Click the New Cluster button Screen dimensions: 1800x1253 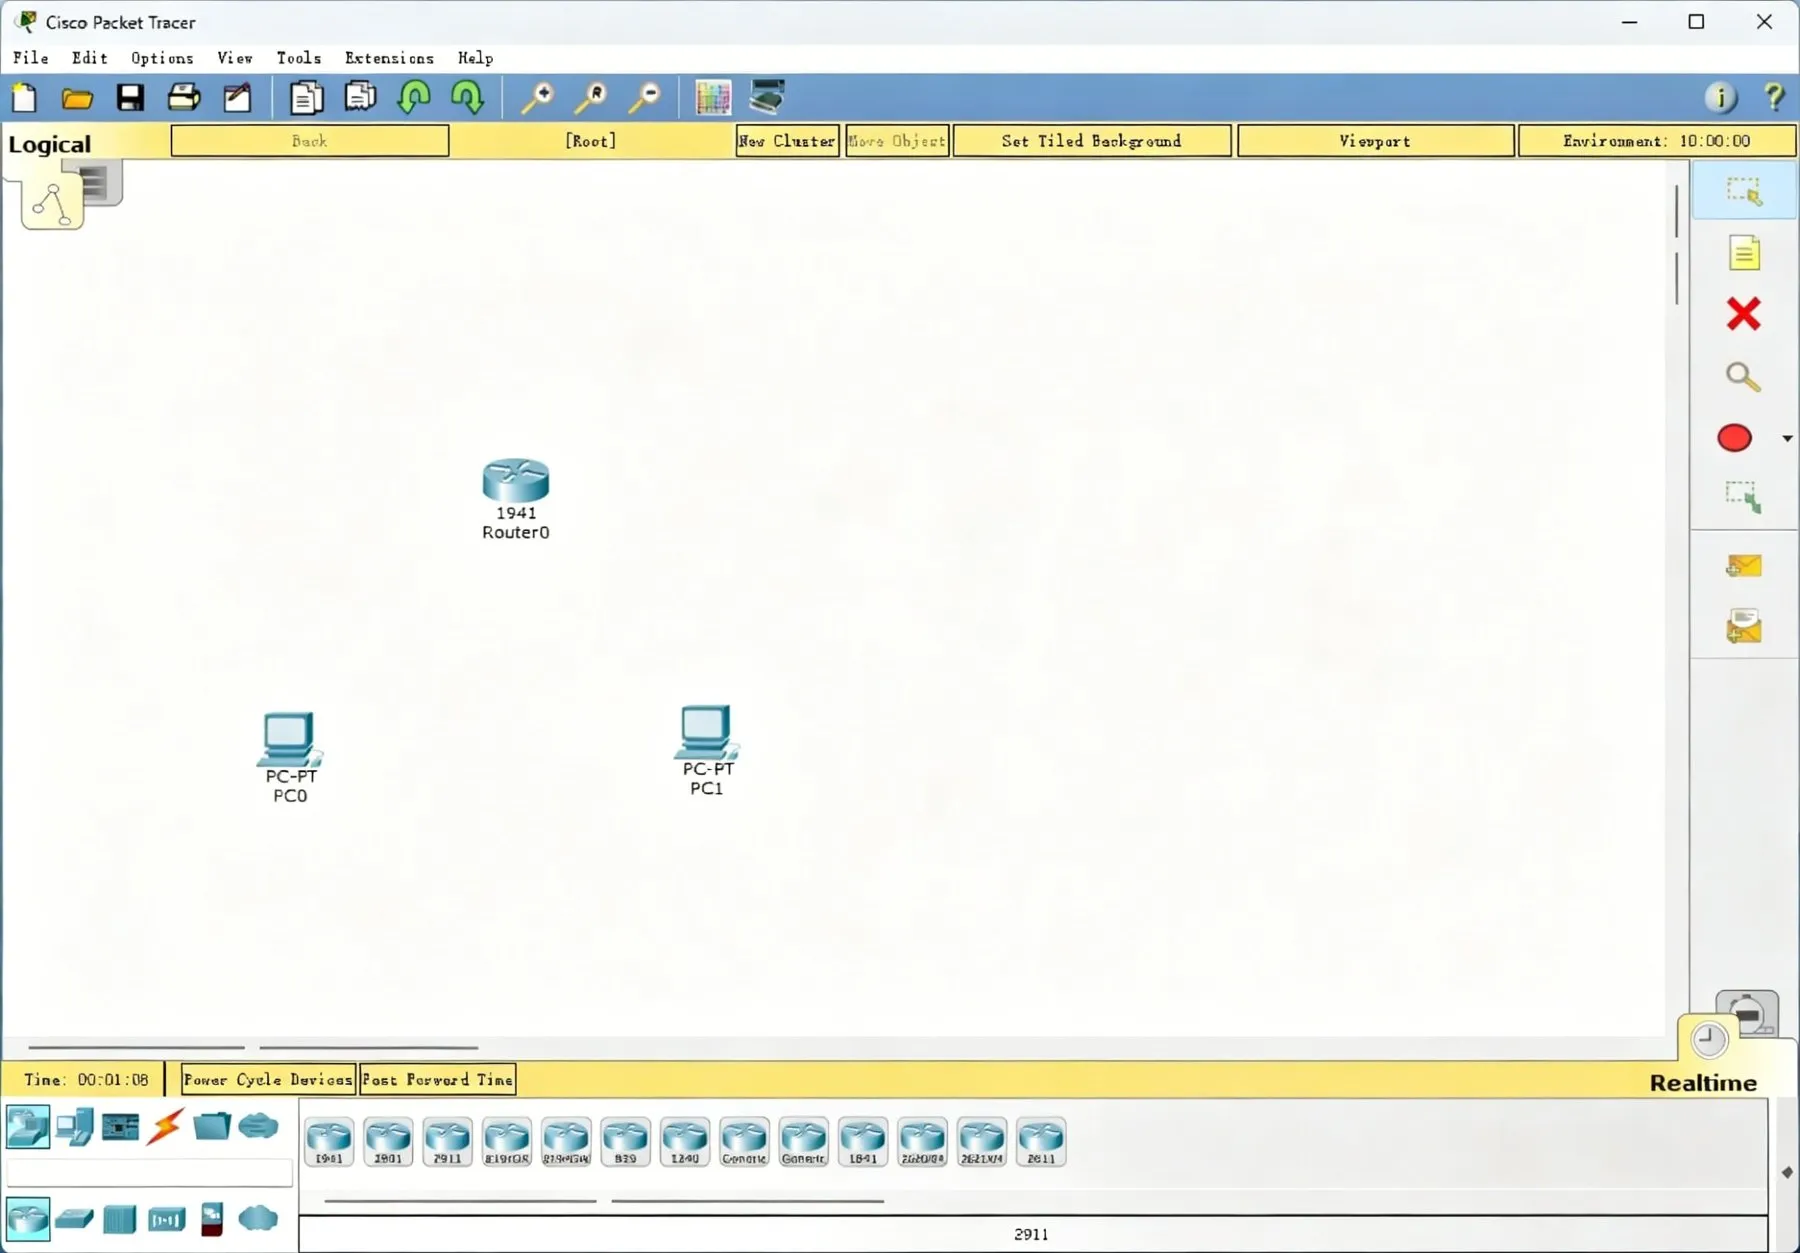(787, 141)
